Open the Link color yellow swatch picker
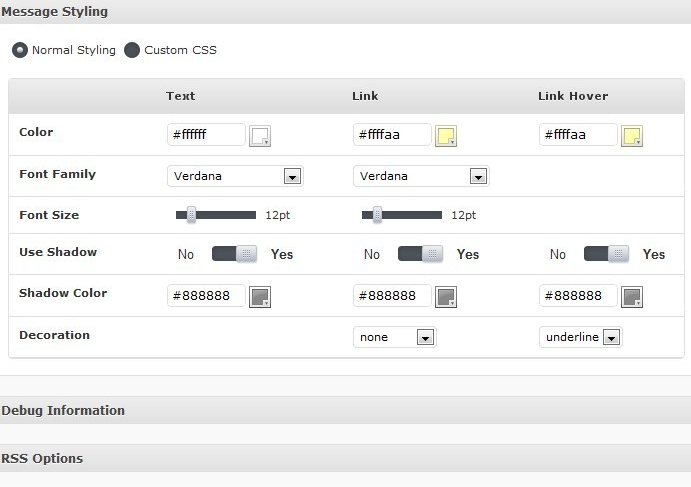This screenshot has height=487, width=691. click(x=446, y=136)
